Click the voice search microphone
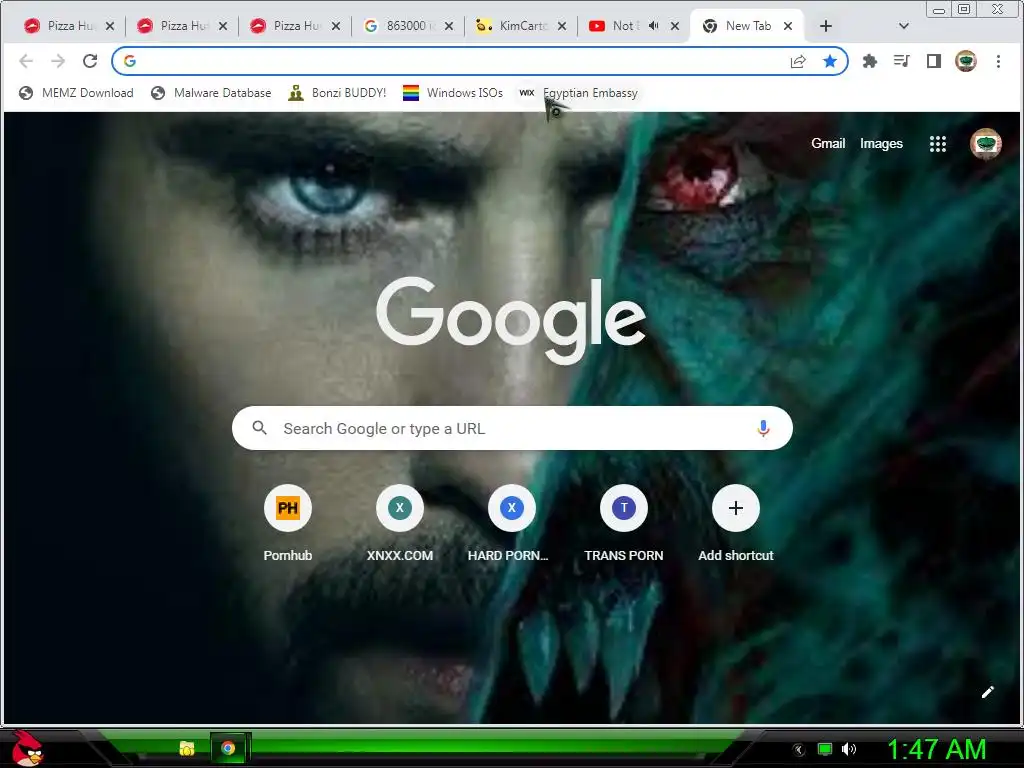The height and width of the screenshot is (768, 1024). tap(763, 428)
